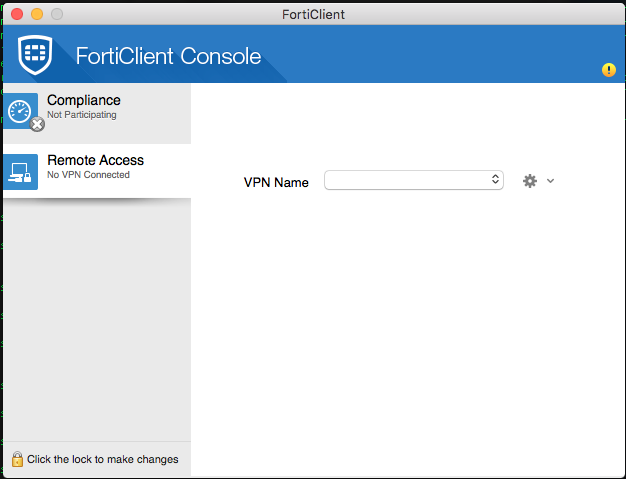The image size is (626, 479).
Task: Close the FortiClient window
Action: click(17, 14)
